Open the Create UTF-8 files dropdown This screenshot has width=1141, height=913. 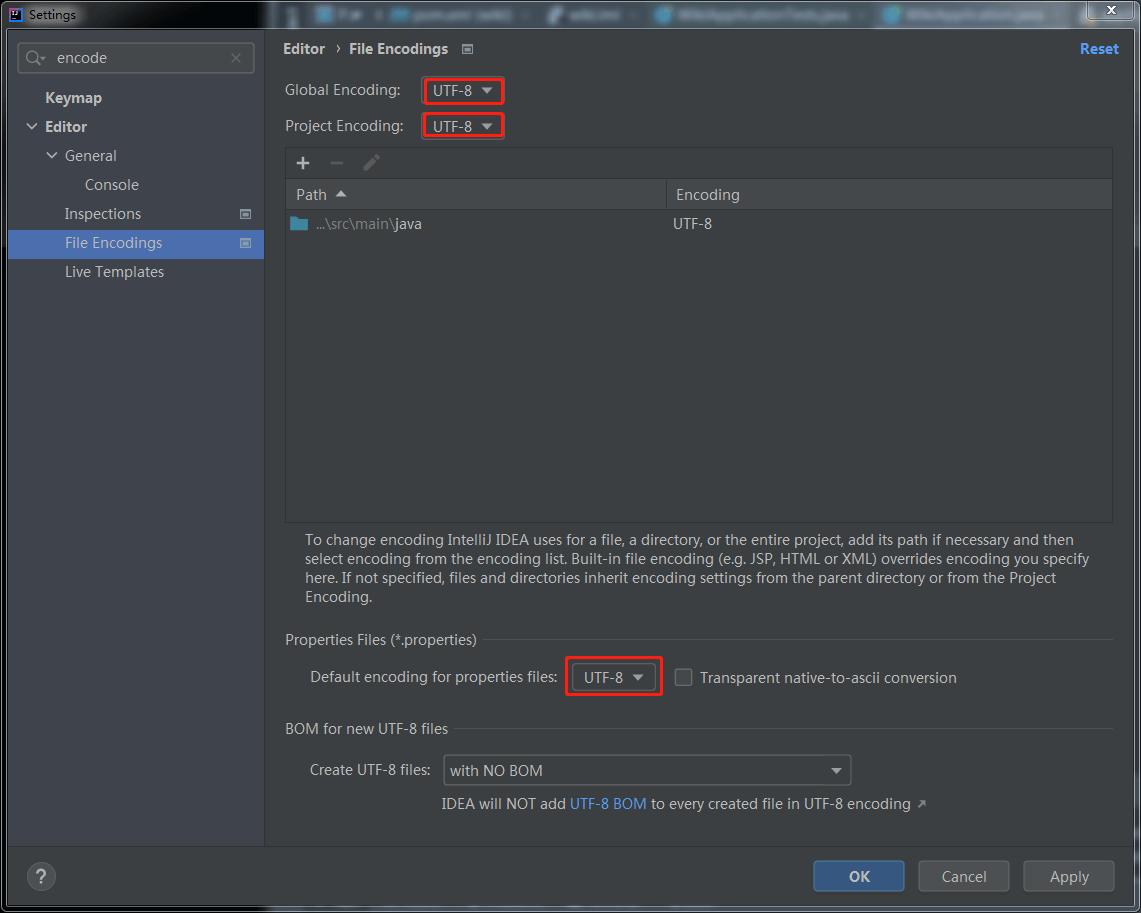click(647, 770)
